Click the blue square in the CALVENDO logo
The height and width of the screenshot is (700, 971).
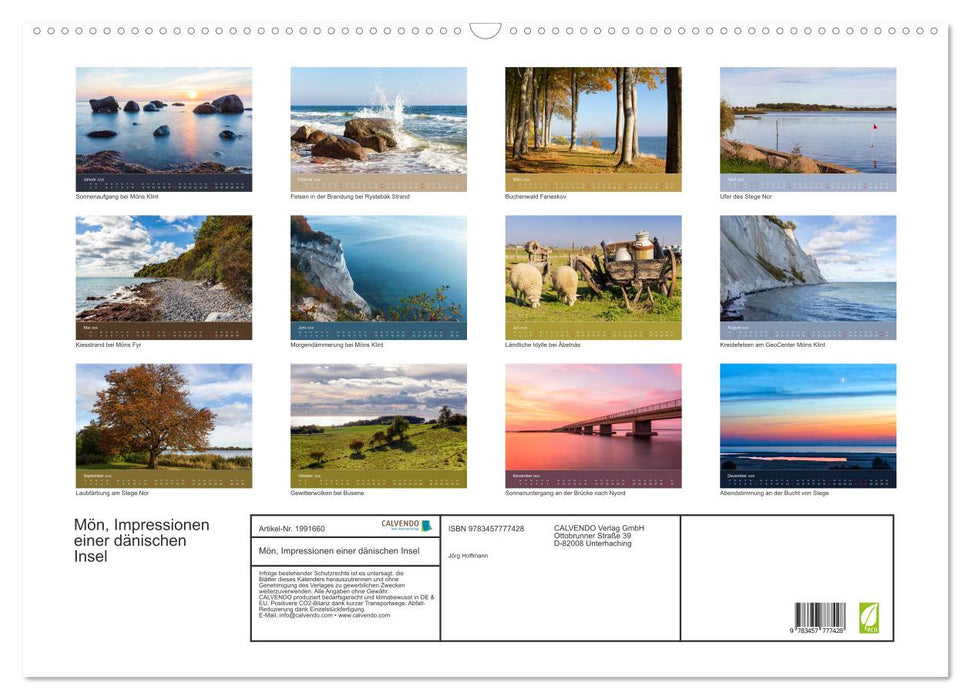pyautogui.click(x=426, y=526)
